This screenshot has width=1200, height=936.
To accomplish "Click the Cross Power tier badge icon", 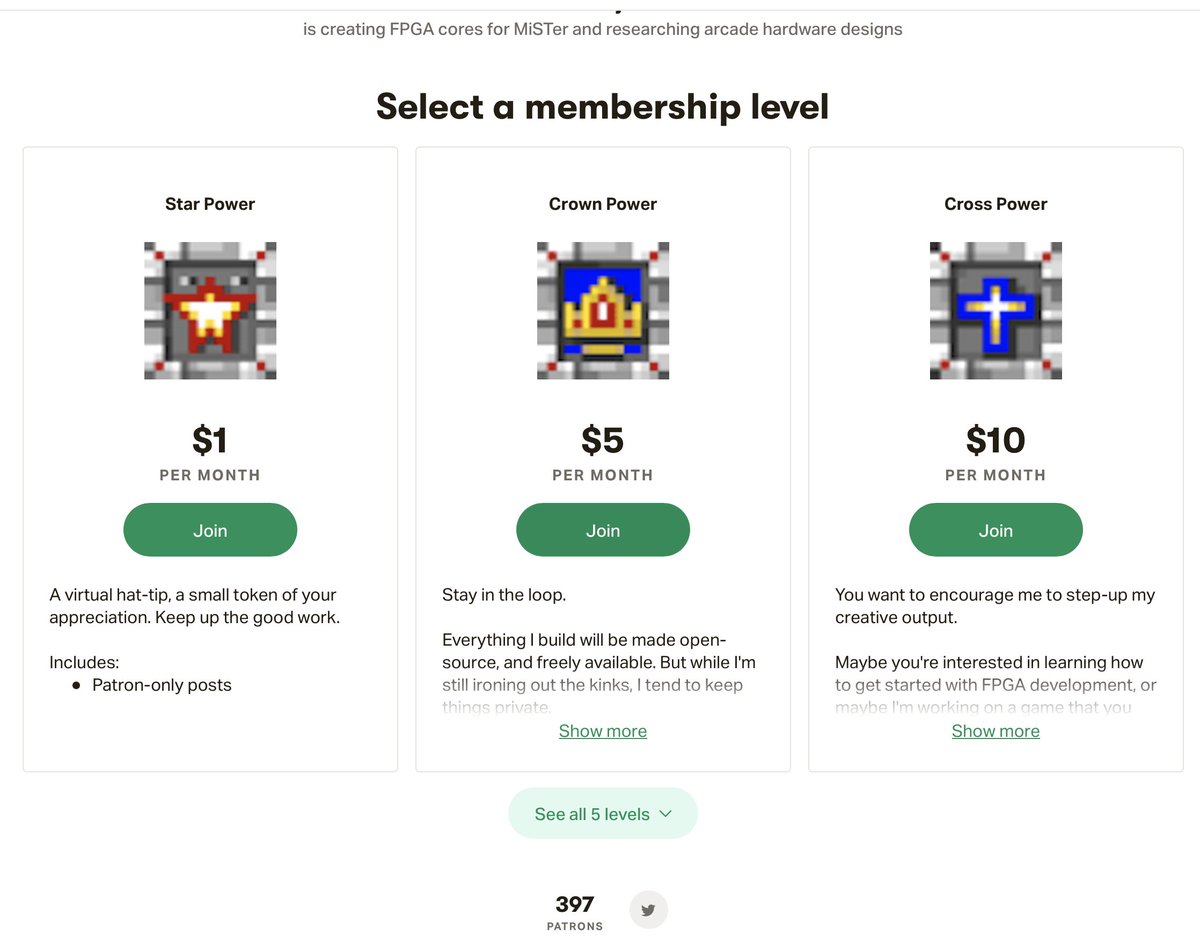I will click(996, 310).
